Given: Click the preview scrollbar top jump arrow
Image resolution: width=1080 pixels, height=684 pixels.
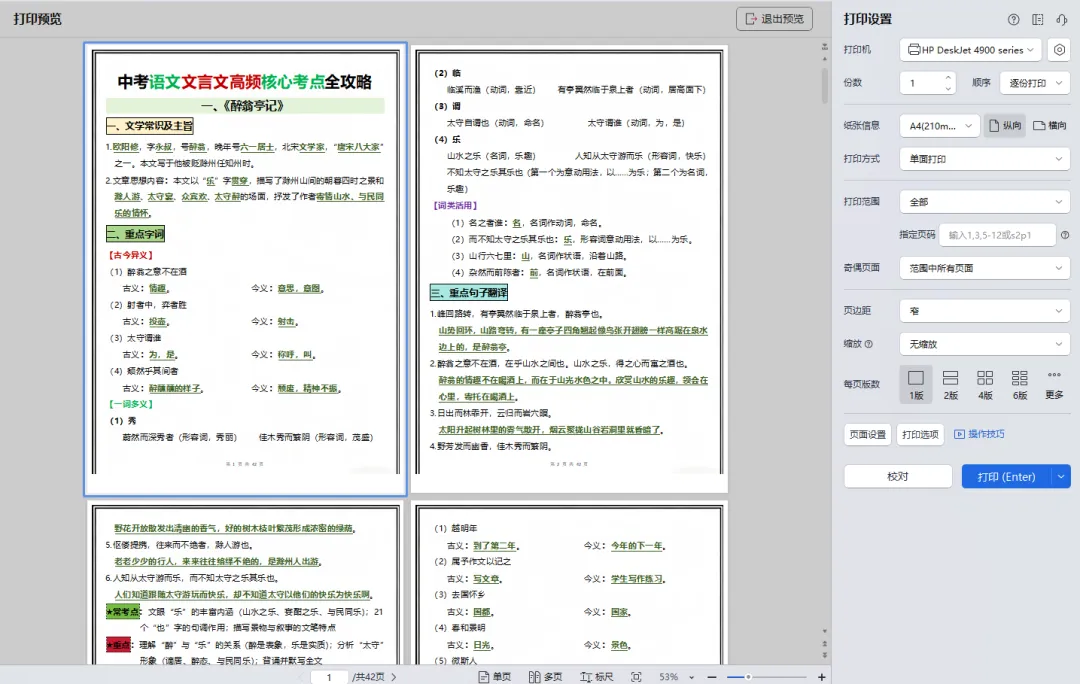Looking at the screenshot, I should [824, 48].
